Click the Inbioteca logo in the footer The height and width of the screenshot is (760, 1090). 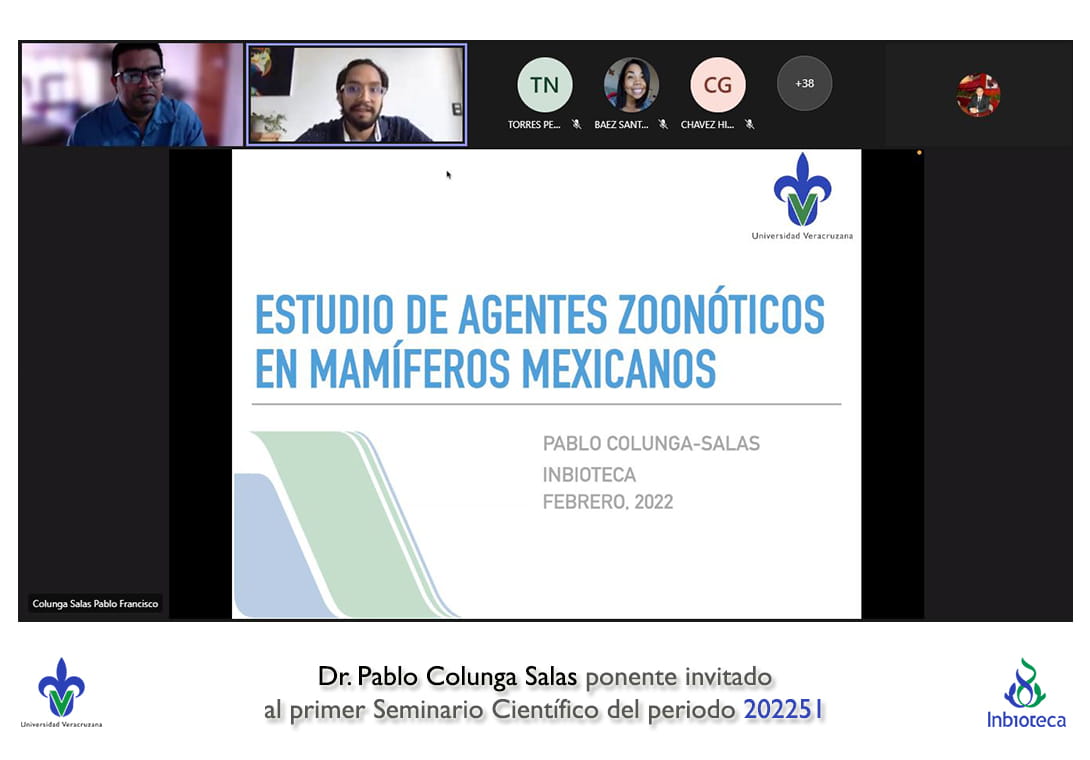[x=1026, y=693]
